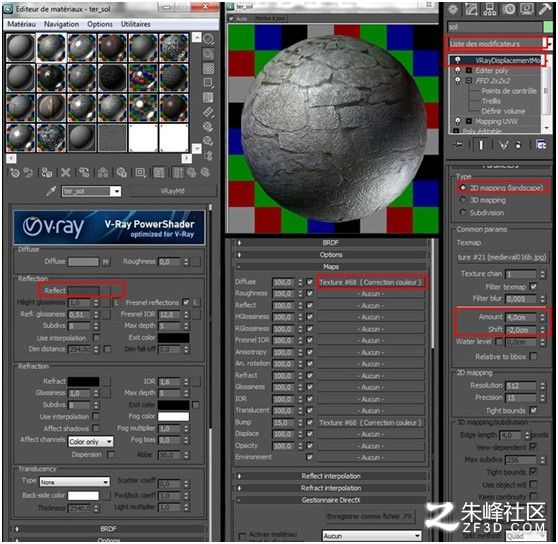
Task: Click the Pin Stack icon
Action: pyautogui.click(x=458, y=145)
